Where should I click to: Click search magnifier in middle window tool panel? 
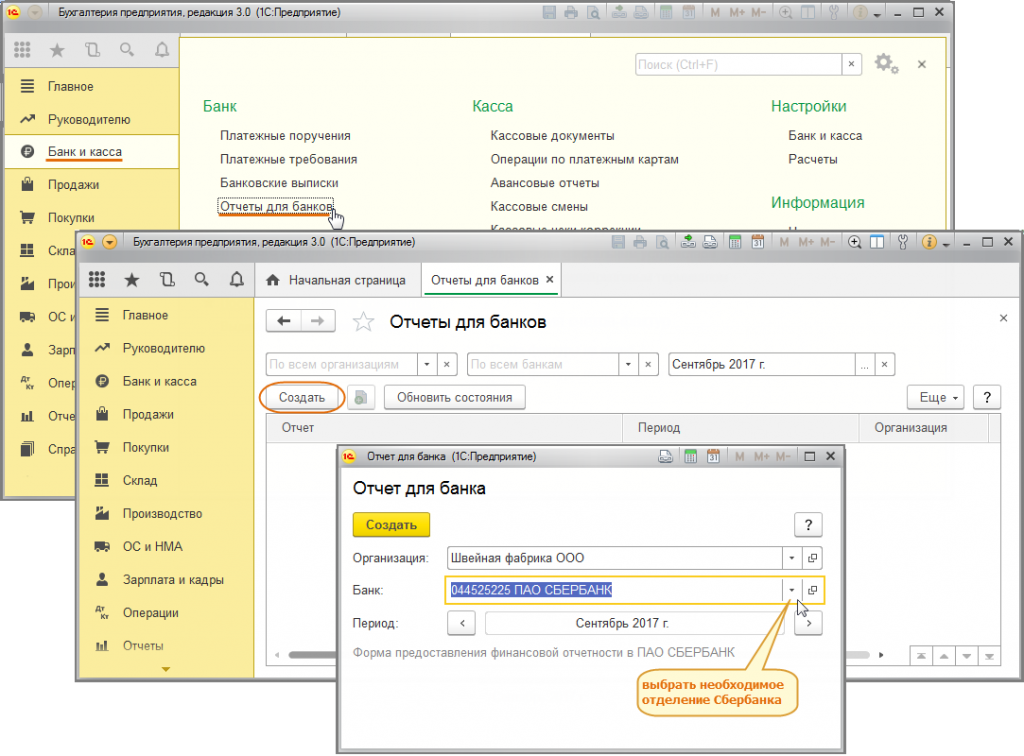pyautogui.click(x=202, y=280)
